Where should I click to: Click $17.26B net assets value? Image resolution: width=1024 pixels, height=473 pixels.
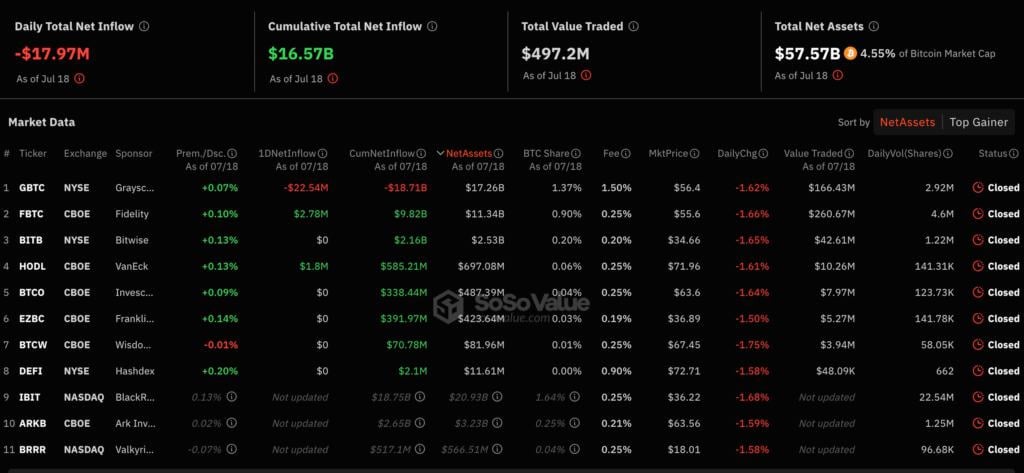click(485, 188)
